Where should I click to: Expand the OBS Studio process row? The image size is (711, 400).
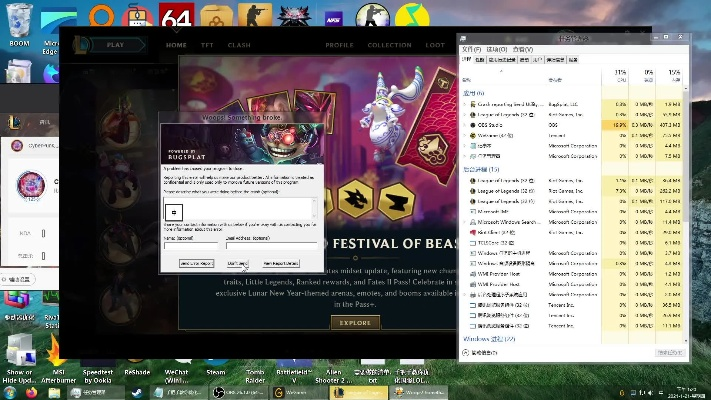464,125
